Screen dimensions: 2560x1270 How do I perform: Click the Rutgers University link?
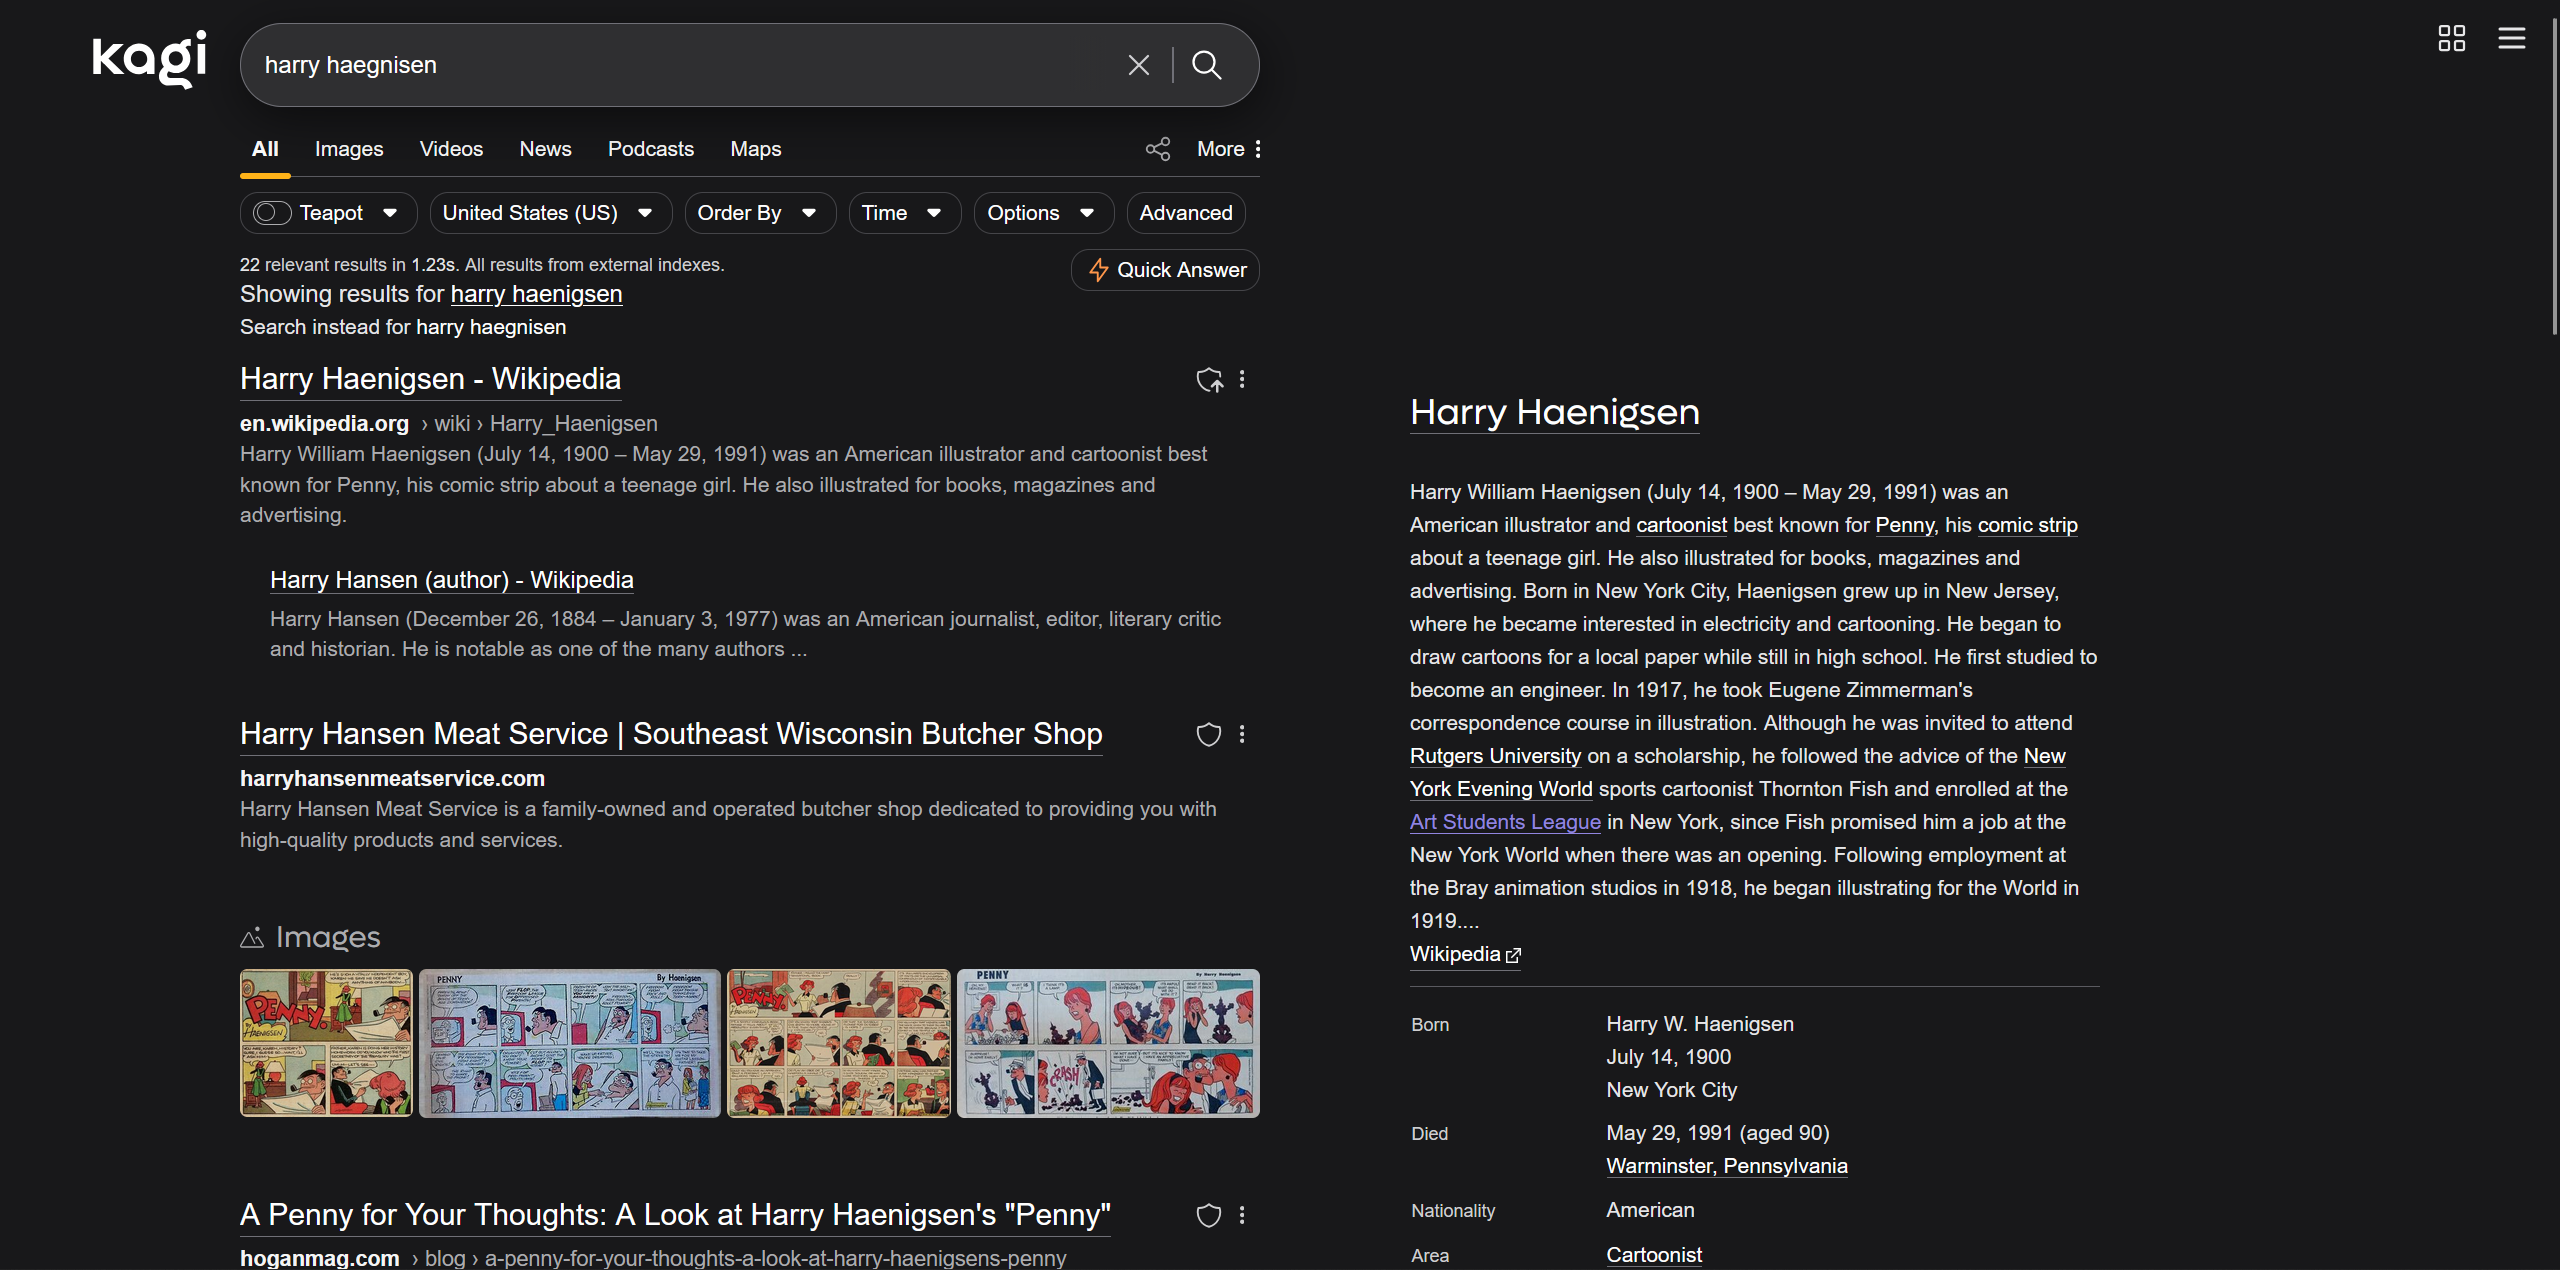(x=1495, y=756)
